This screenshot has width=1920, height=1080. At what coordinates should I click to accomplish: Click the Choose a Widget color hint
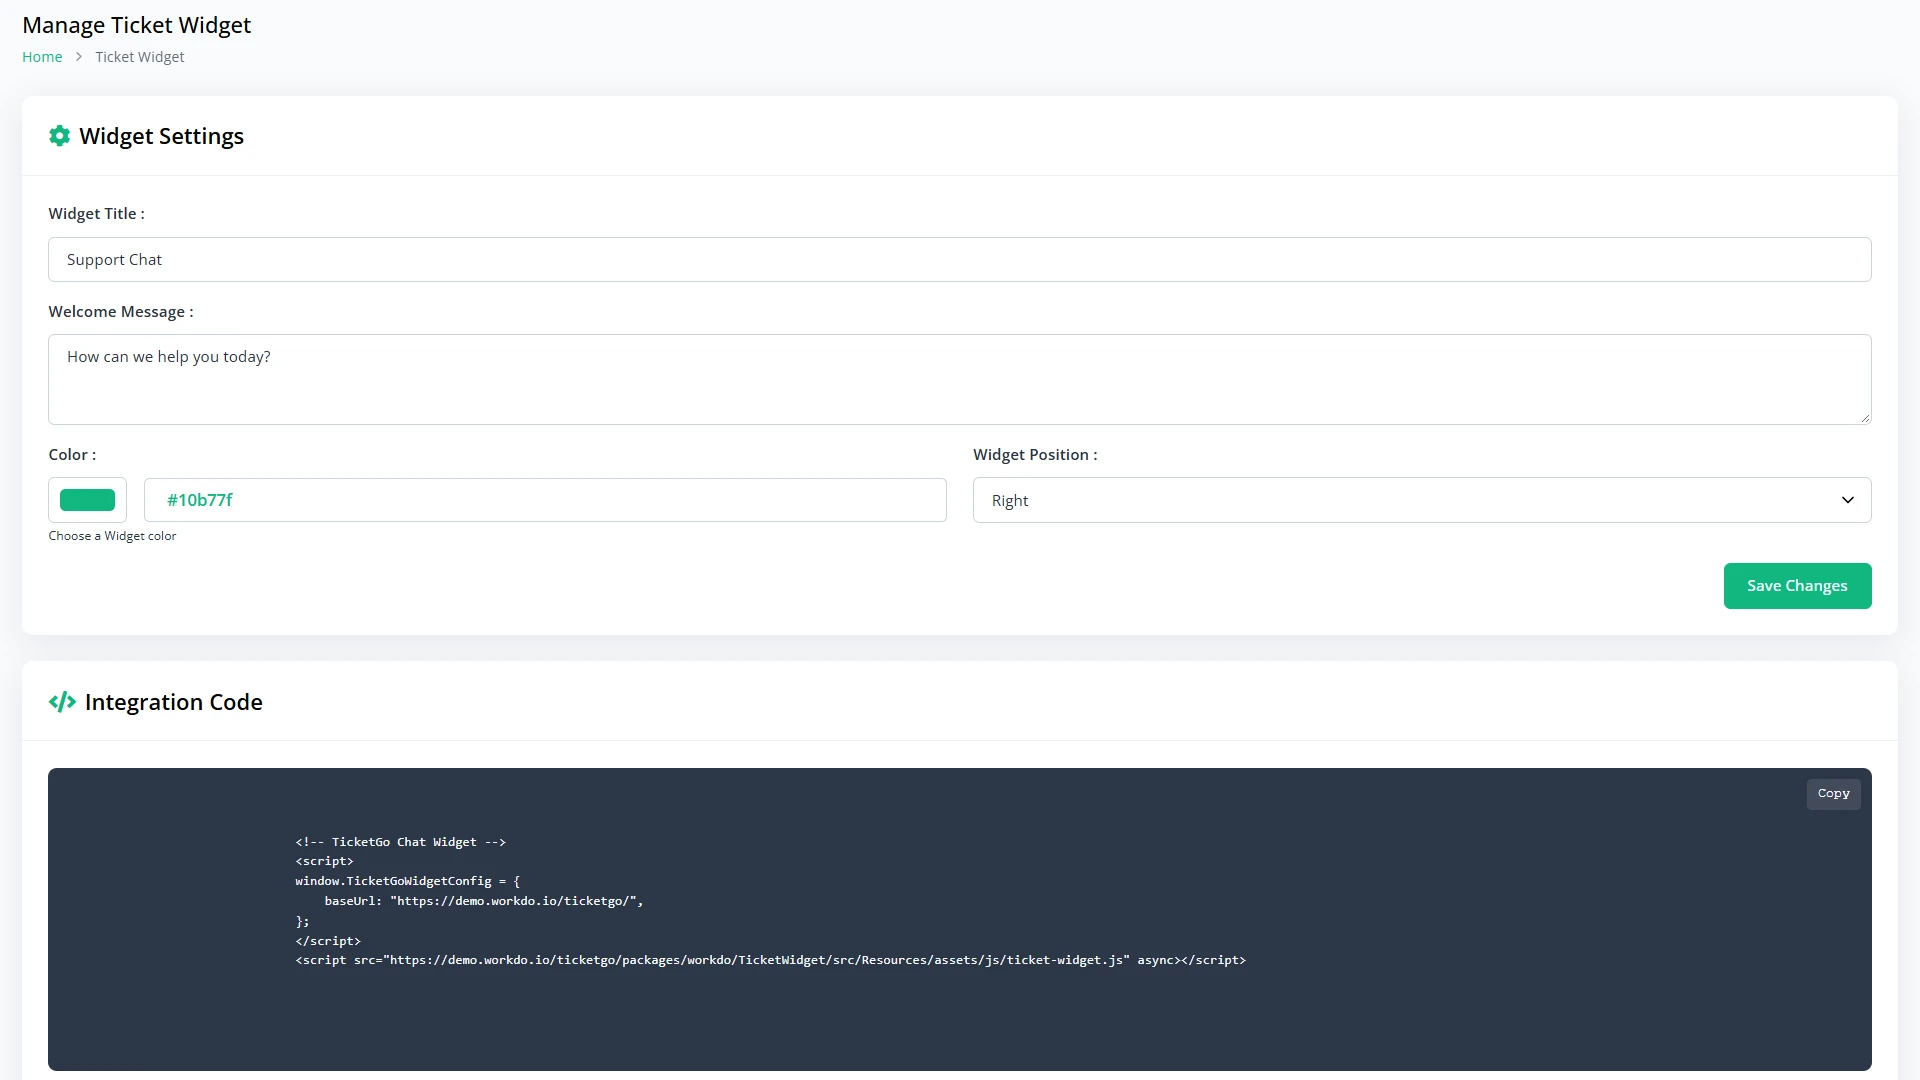pyautogui.click(x=112, y=536)
